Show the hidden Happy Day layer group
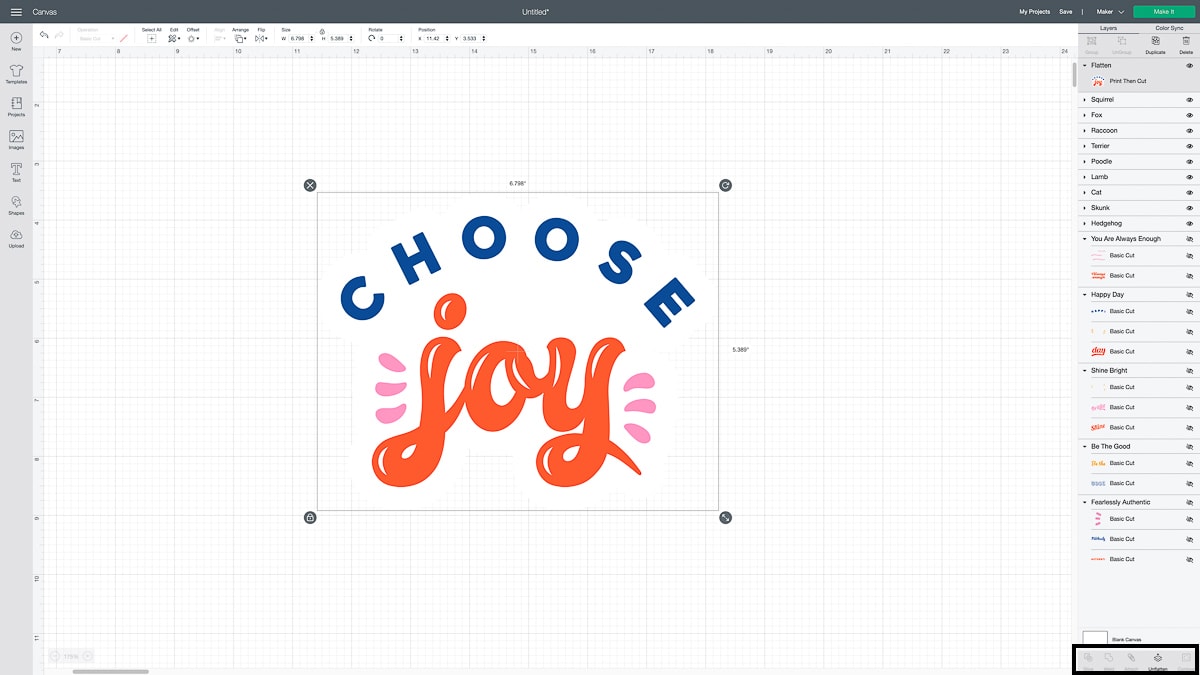This screenshot has height=675, width=1200. [1190, 295]
